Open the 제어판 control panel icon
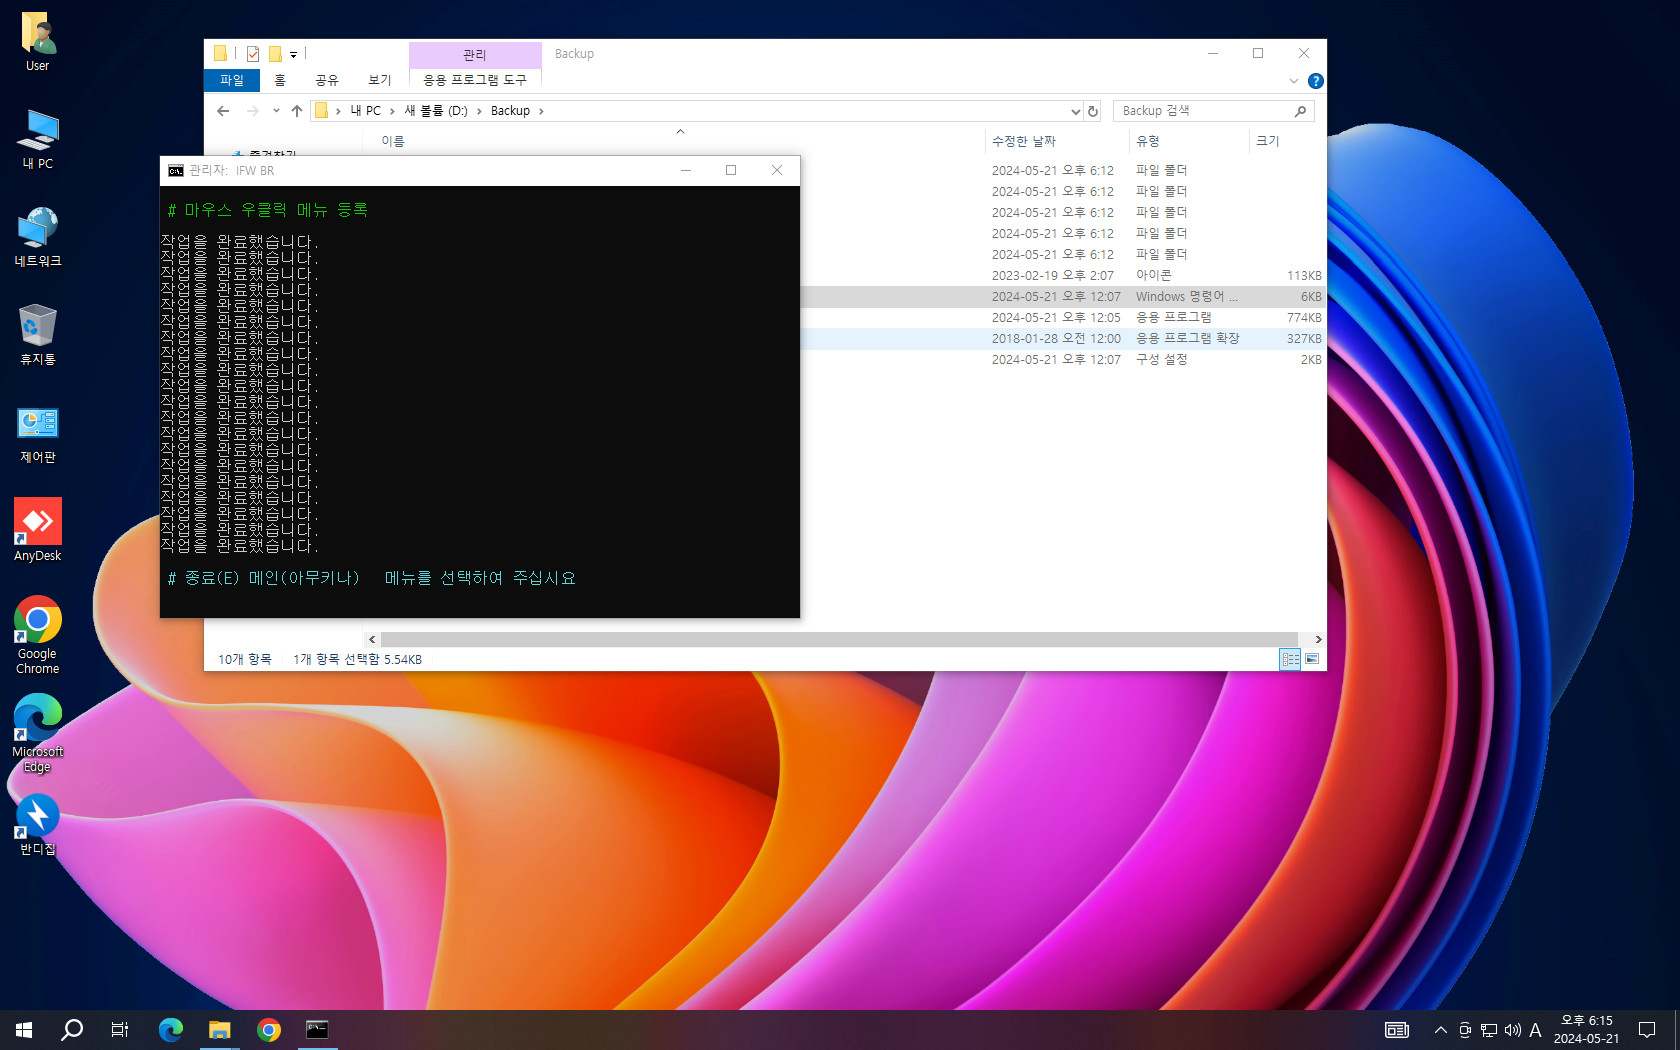The height and width of the screenshot is (1050, 1680). (38, 433)
